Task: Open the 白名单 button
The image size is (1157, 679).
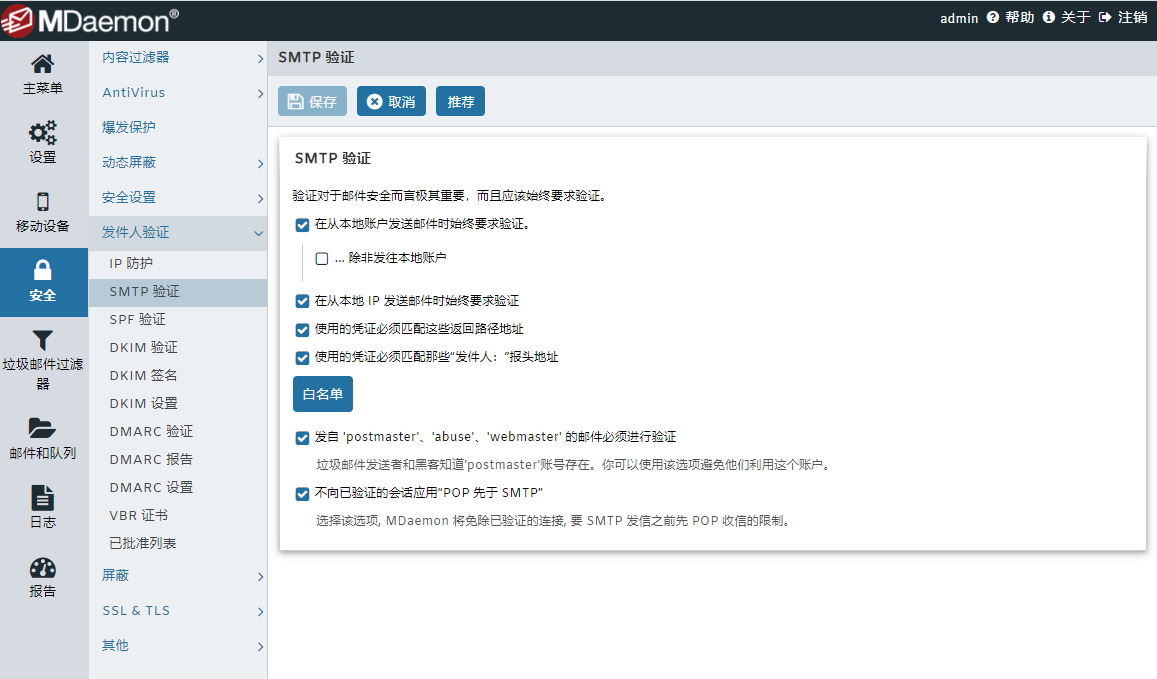Action: pyautogui.click(x=322, y=394)
